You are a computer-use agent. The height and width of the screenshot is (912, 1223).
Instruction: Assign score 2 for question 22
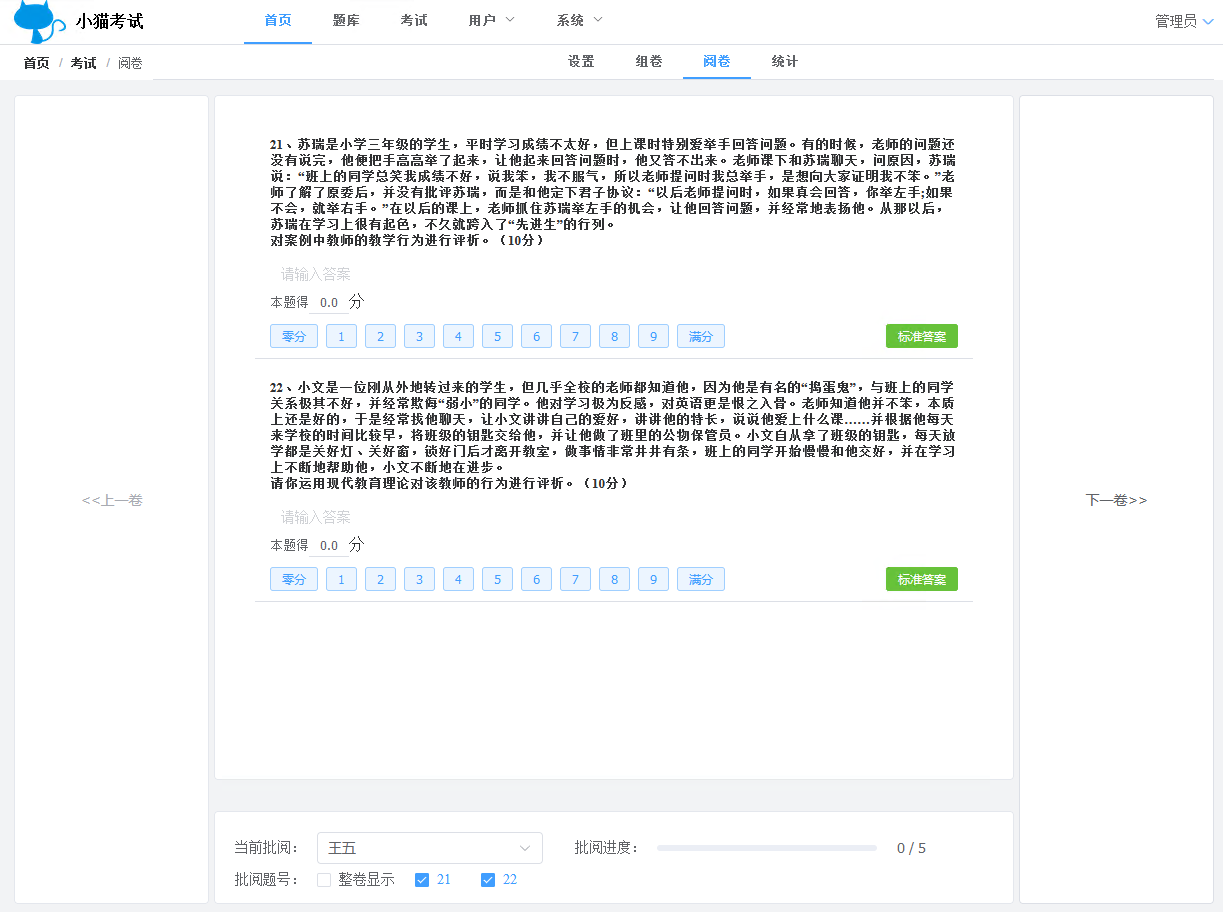pos(380,579)
